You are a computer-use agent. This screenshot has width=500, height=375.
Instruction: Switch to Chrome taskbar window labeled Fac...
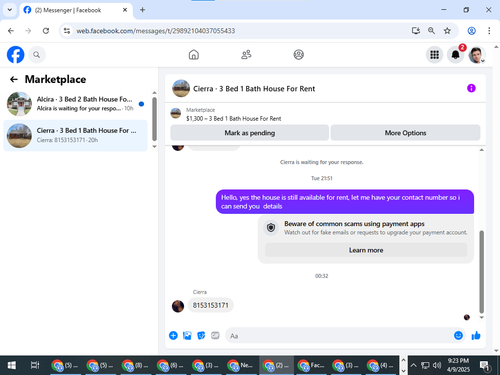[312, 365]
